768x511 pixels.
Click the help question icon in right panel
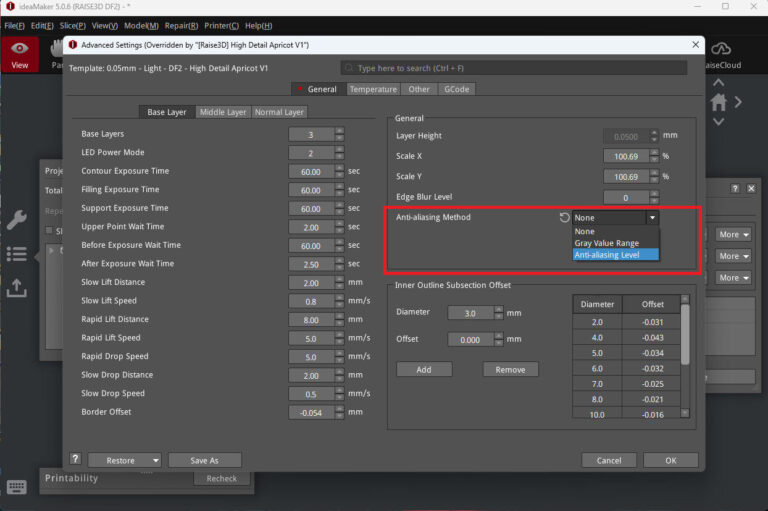pyautogui.click(x=735, y=188)
